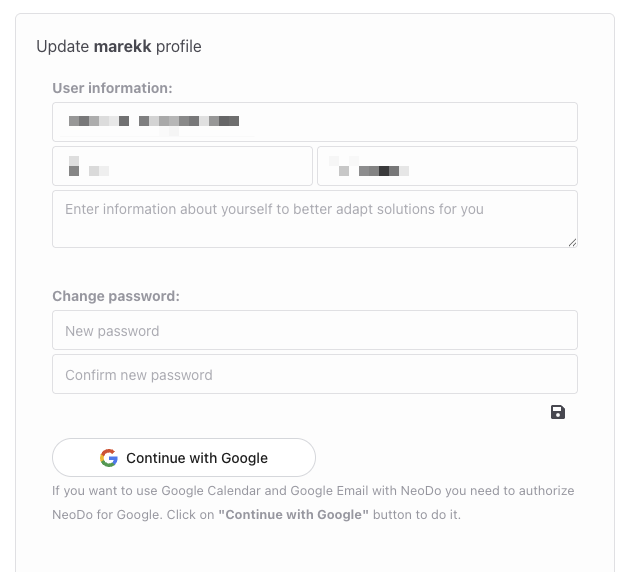The height and width of the screenshot is (572, 639).
Task: Click the bold 'marekk' username
Action: [x=122, y=46]
